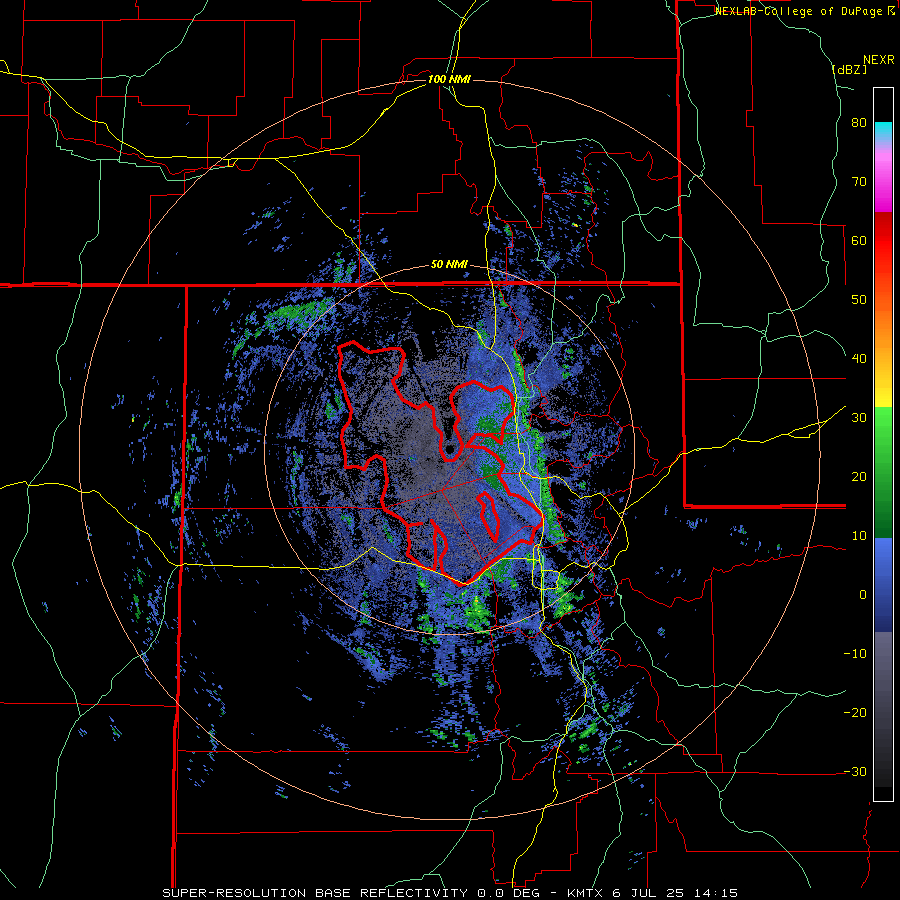
Task: Click the 10 value on the dBZ scale
Action: pos(859,536)
